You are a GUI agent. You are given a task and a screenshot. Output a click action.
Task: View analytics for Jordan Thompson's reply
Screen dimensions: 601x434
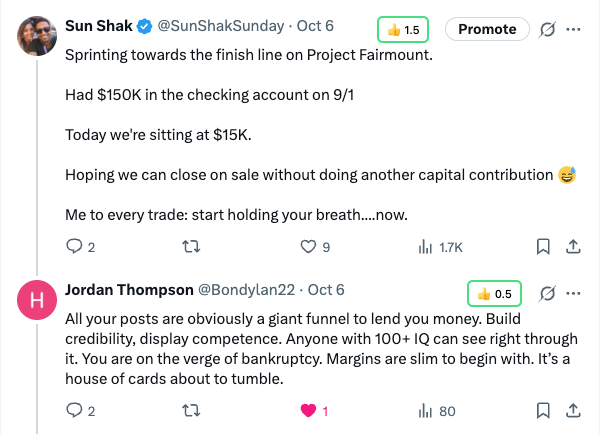pos(425,410)
